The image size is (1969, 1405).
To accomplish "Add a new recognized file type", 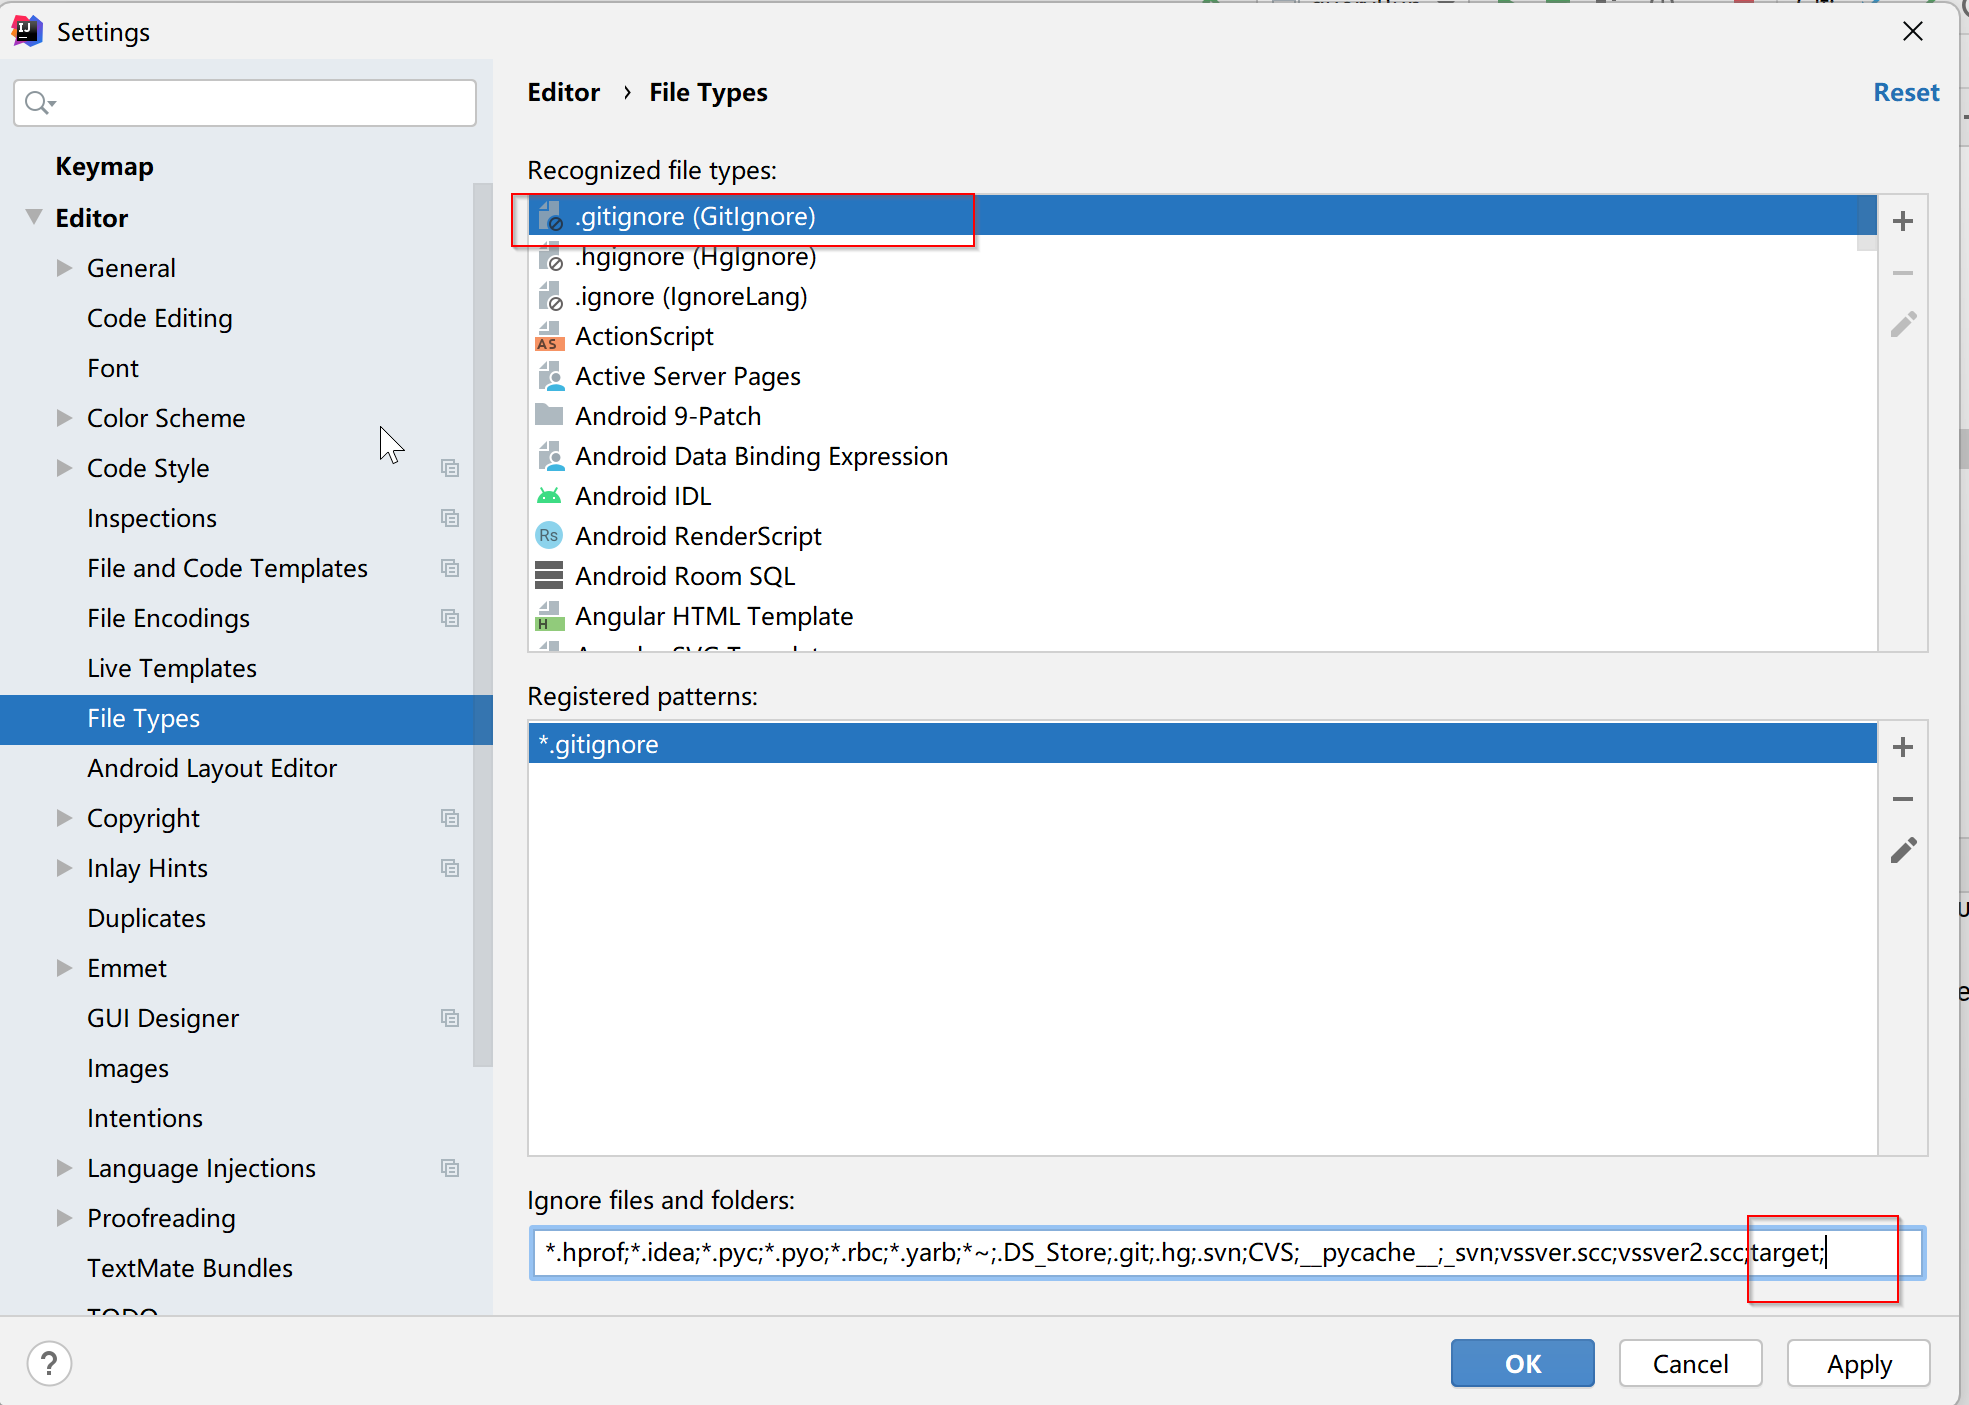I will point(1903,221).
